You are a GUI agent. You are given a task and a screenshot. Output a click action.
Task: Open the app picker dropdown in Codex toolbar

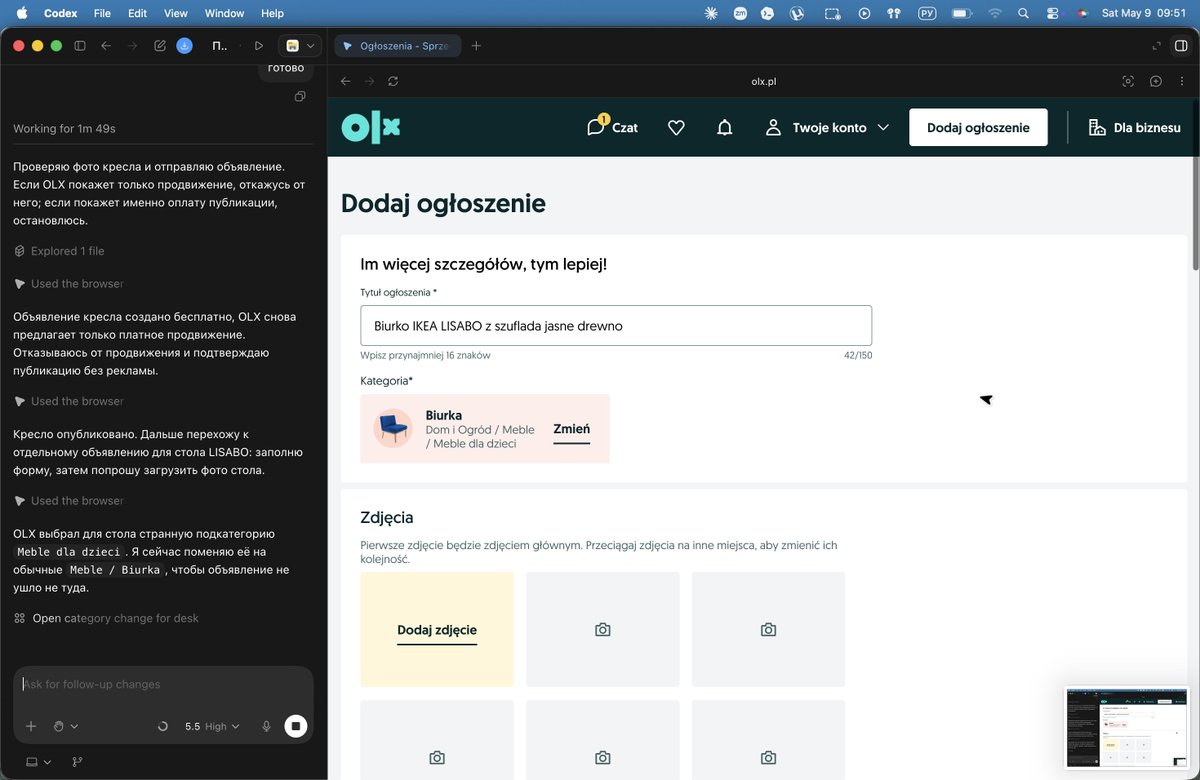tap(300, 46)
